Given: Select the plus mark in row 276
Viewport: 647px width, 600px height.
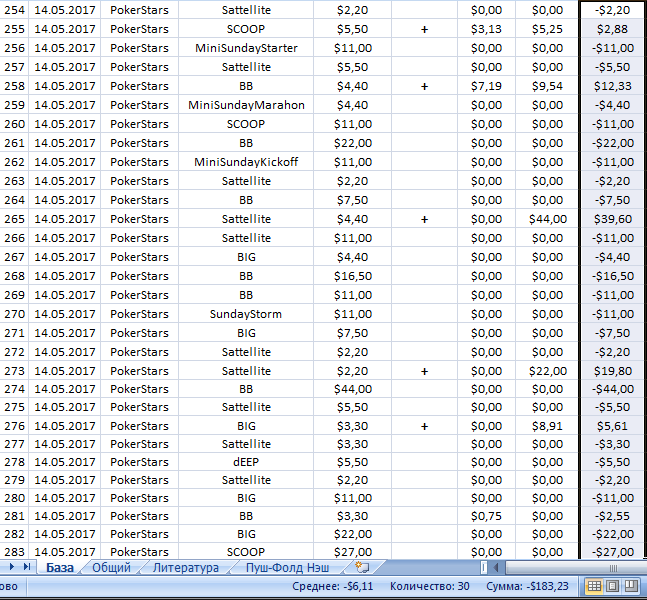Looking at the screenshot, I should (424, 426).
